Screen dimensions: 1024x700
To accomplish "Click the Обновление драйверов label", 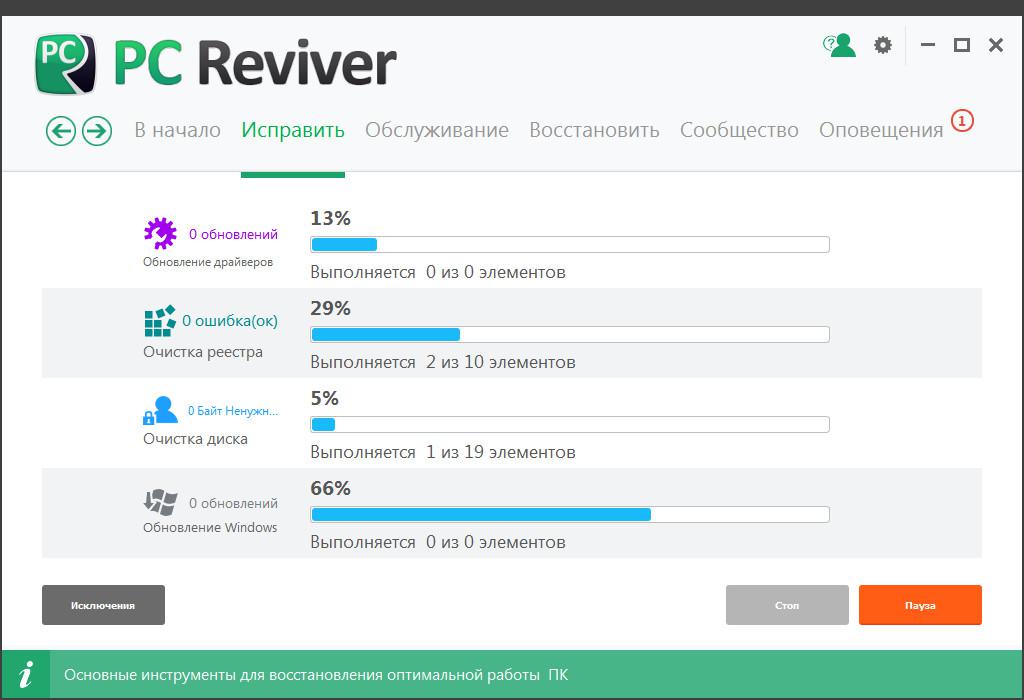I will pyautogui.click(x=208, y=262).
